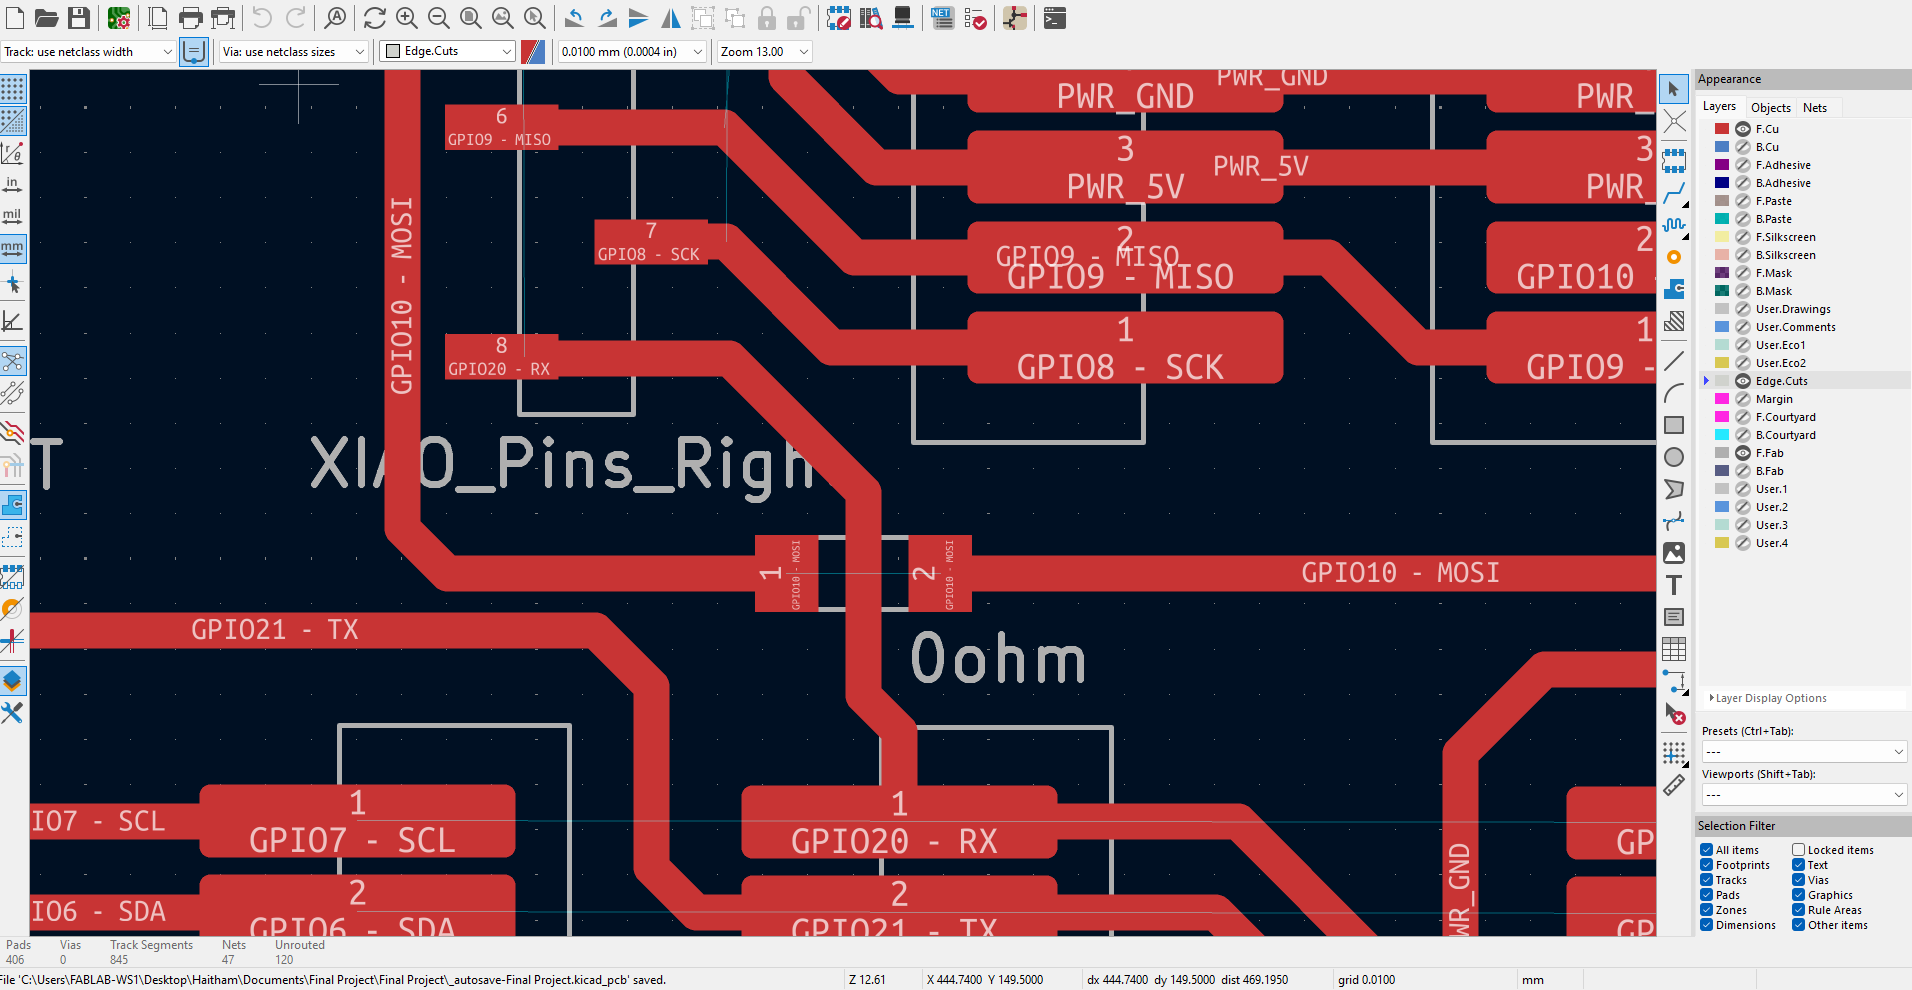
Task: Switch to the Nets tab
Action: 1815,108
